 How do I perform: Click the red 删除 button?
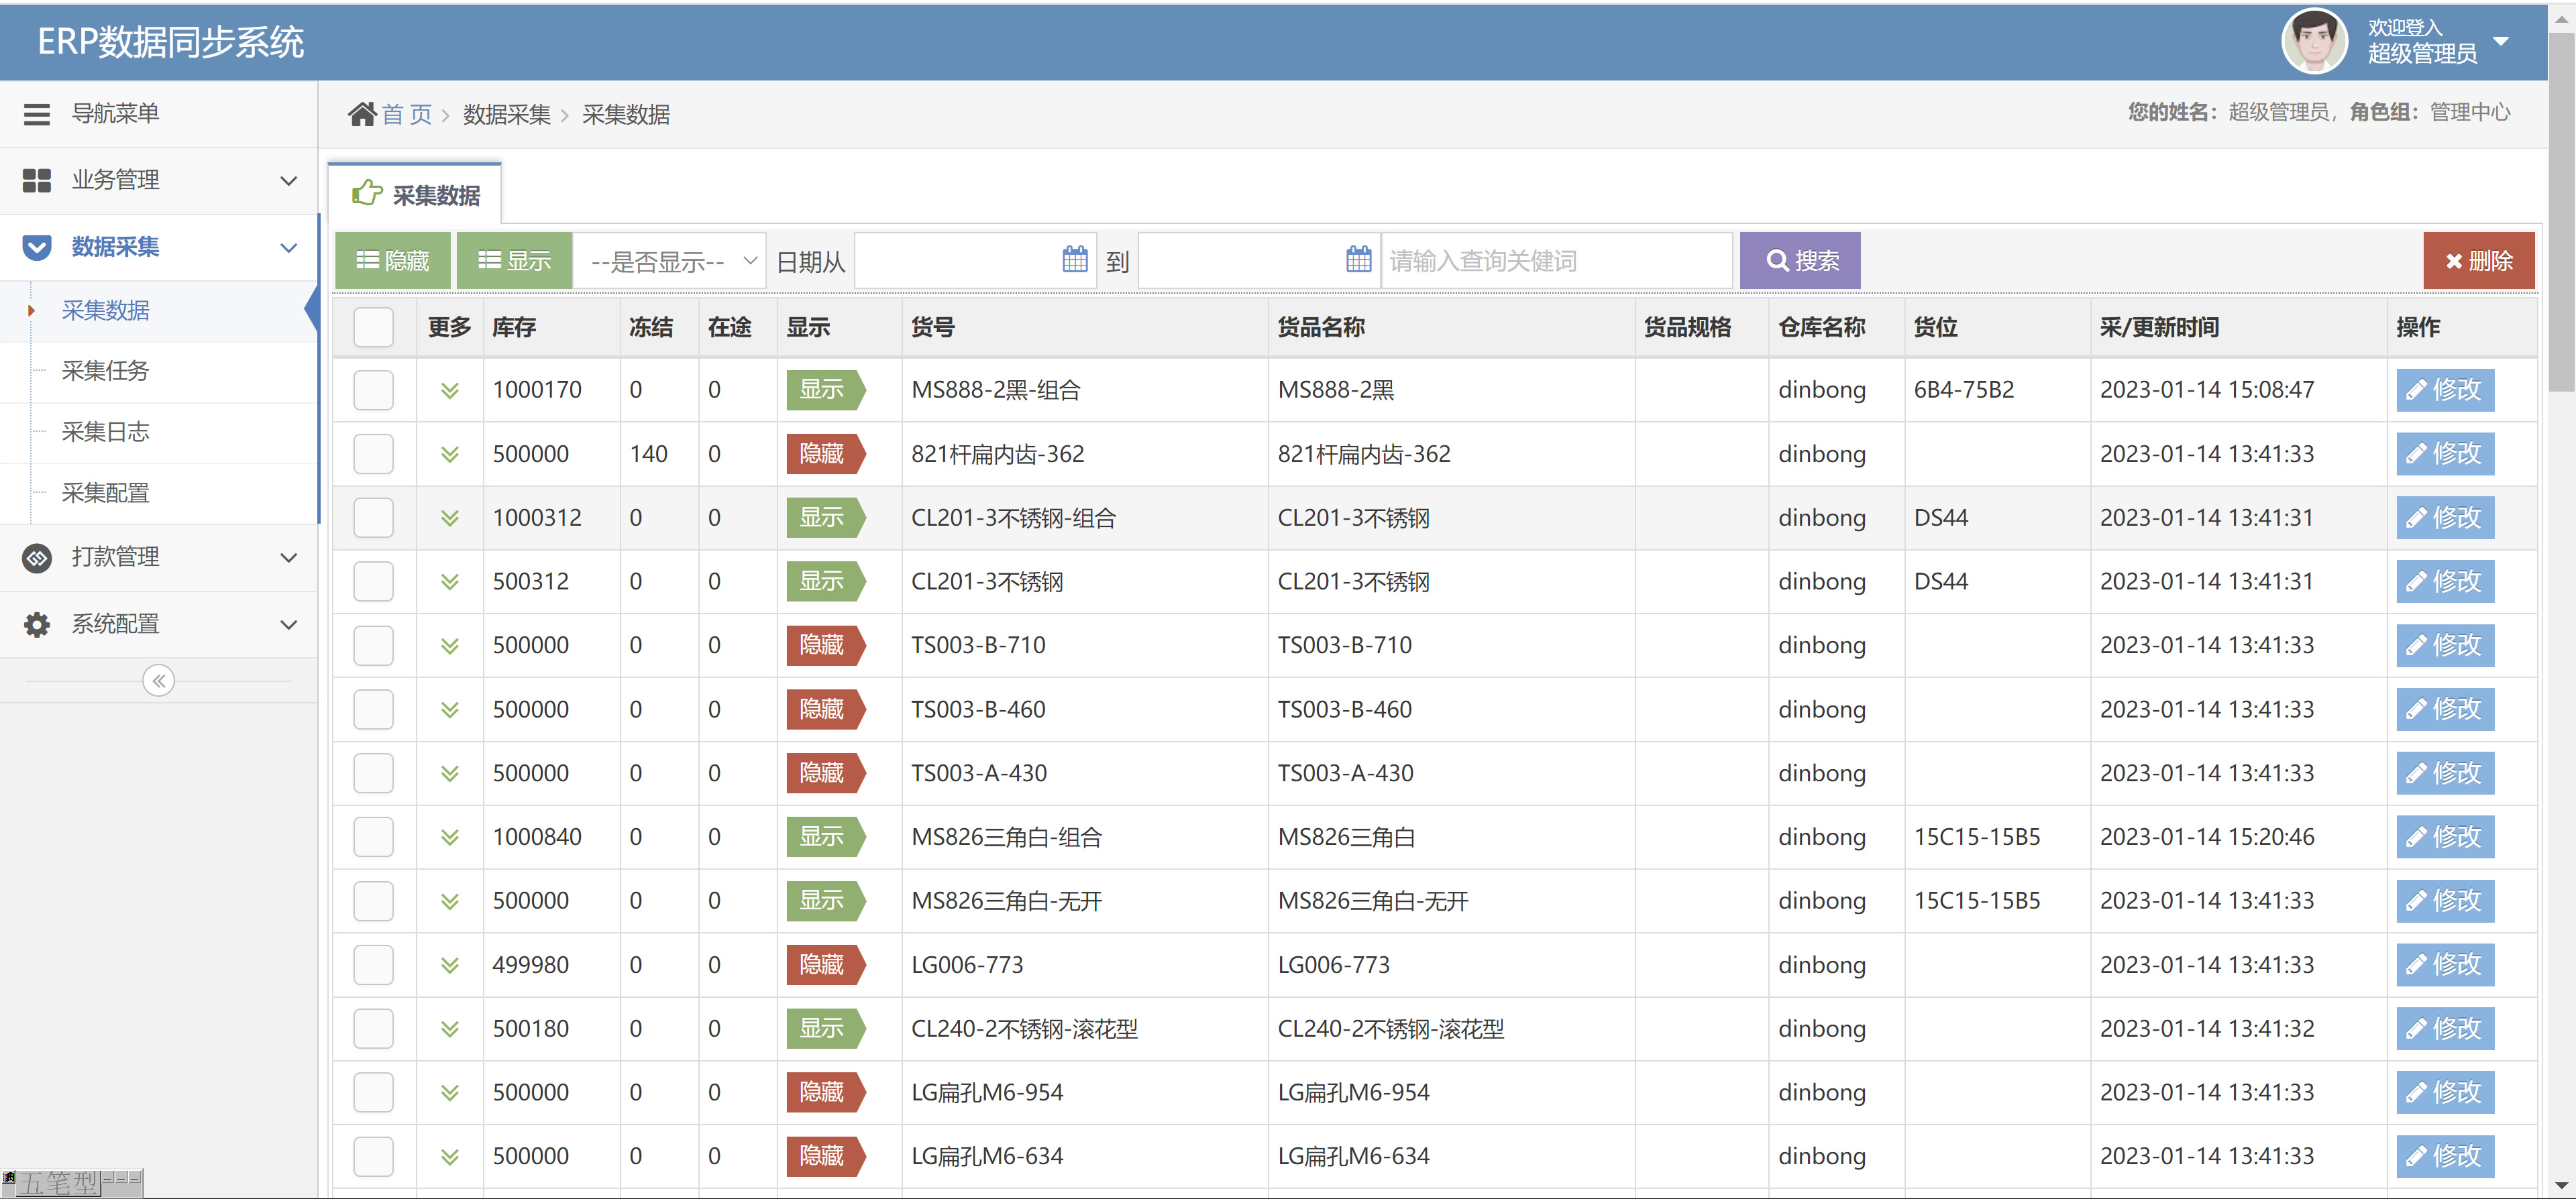2479,261
